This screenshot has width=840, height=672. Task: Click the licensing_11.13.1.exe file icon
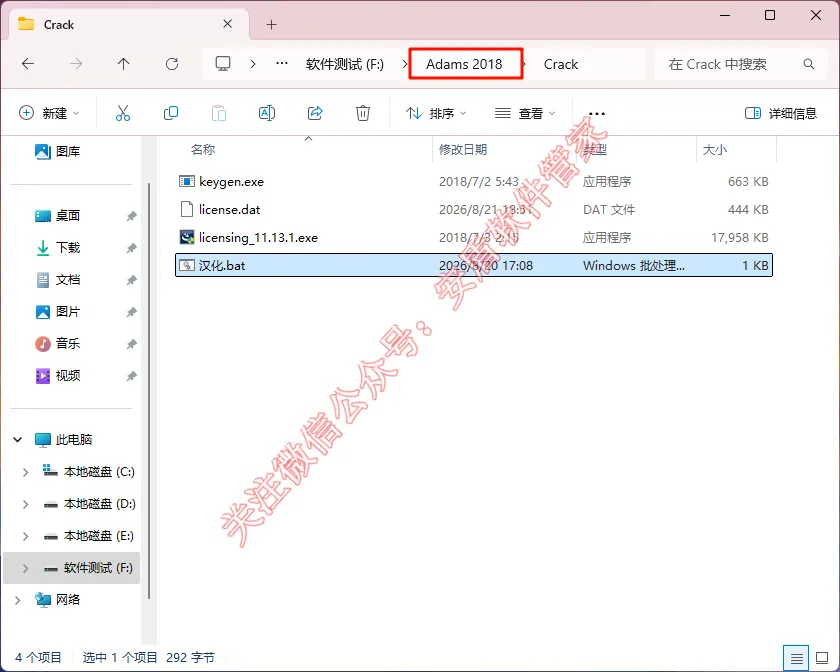click(186, 237)
